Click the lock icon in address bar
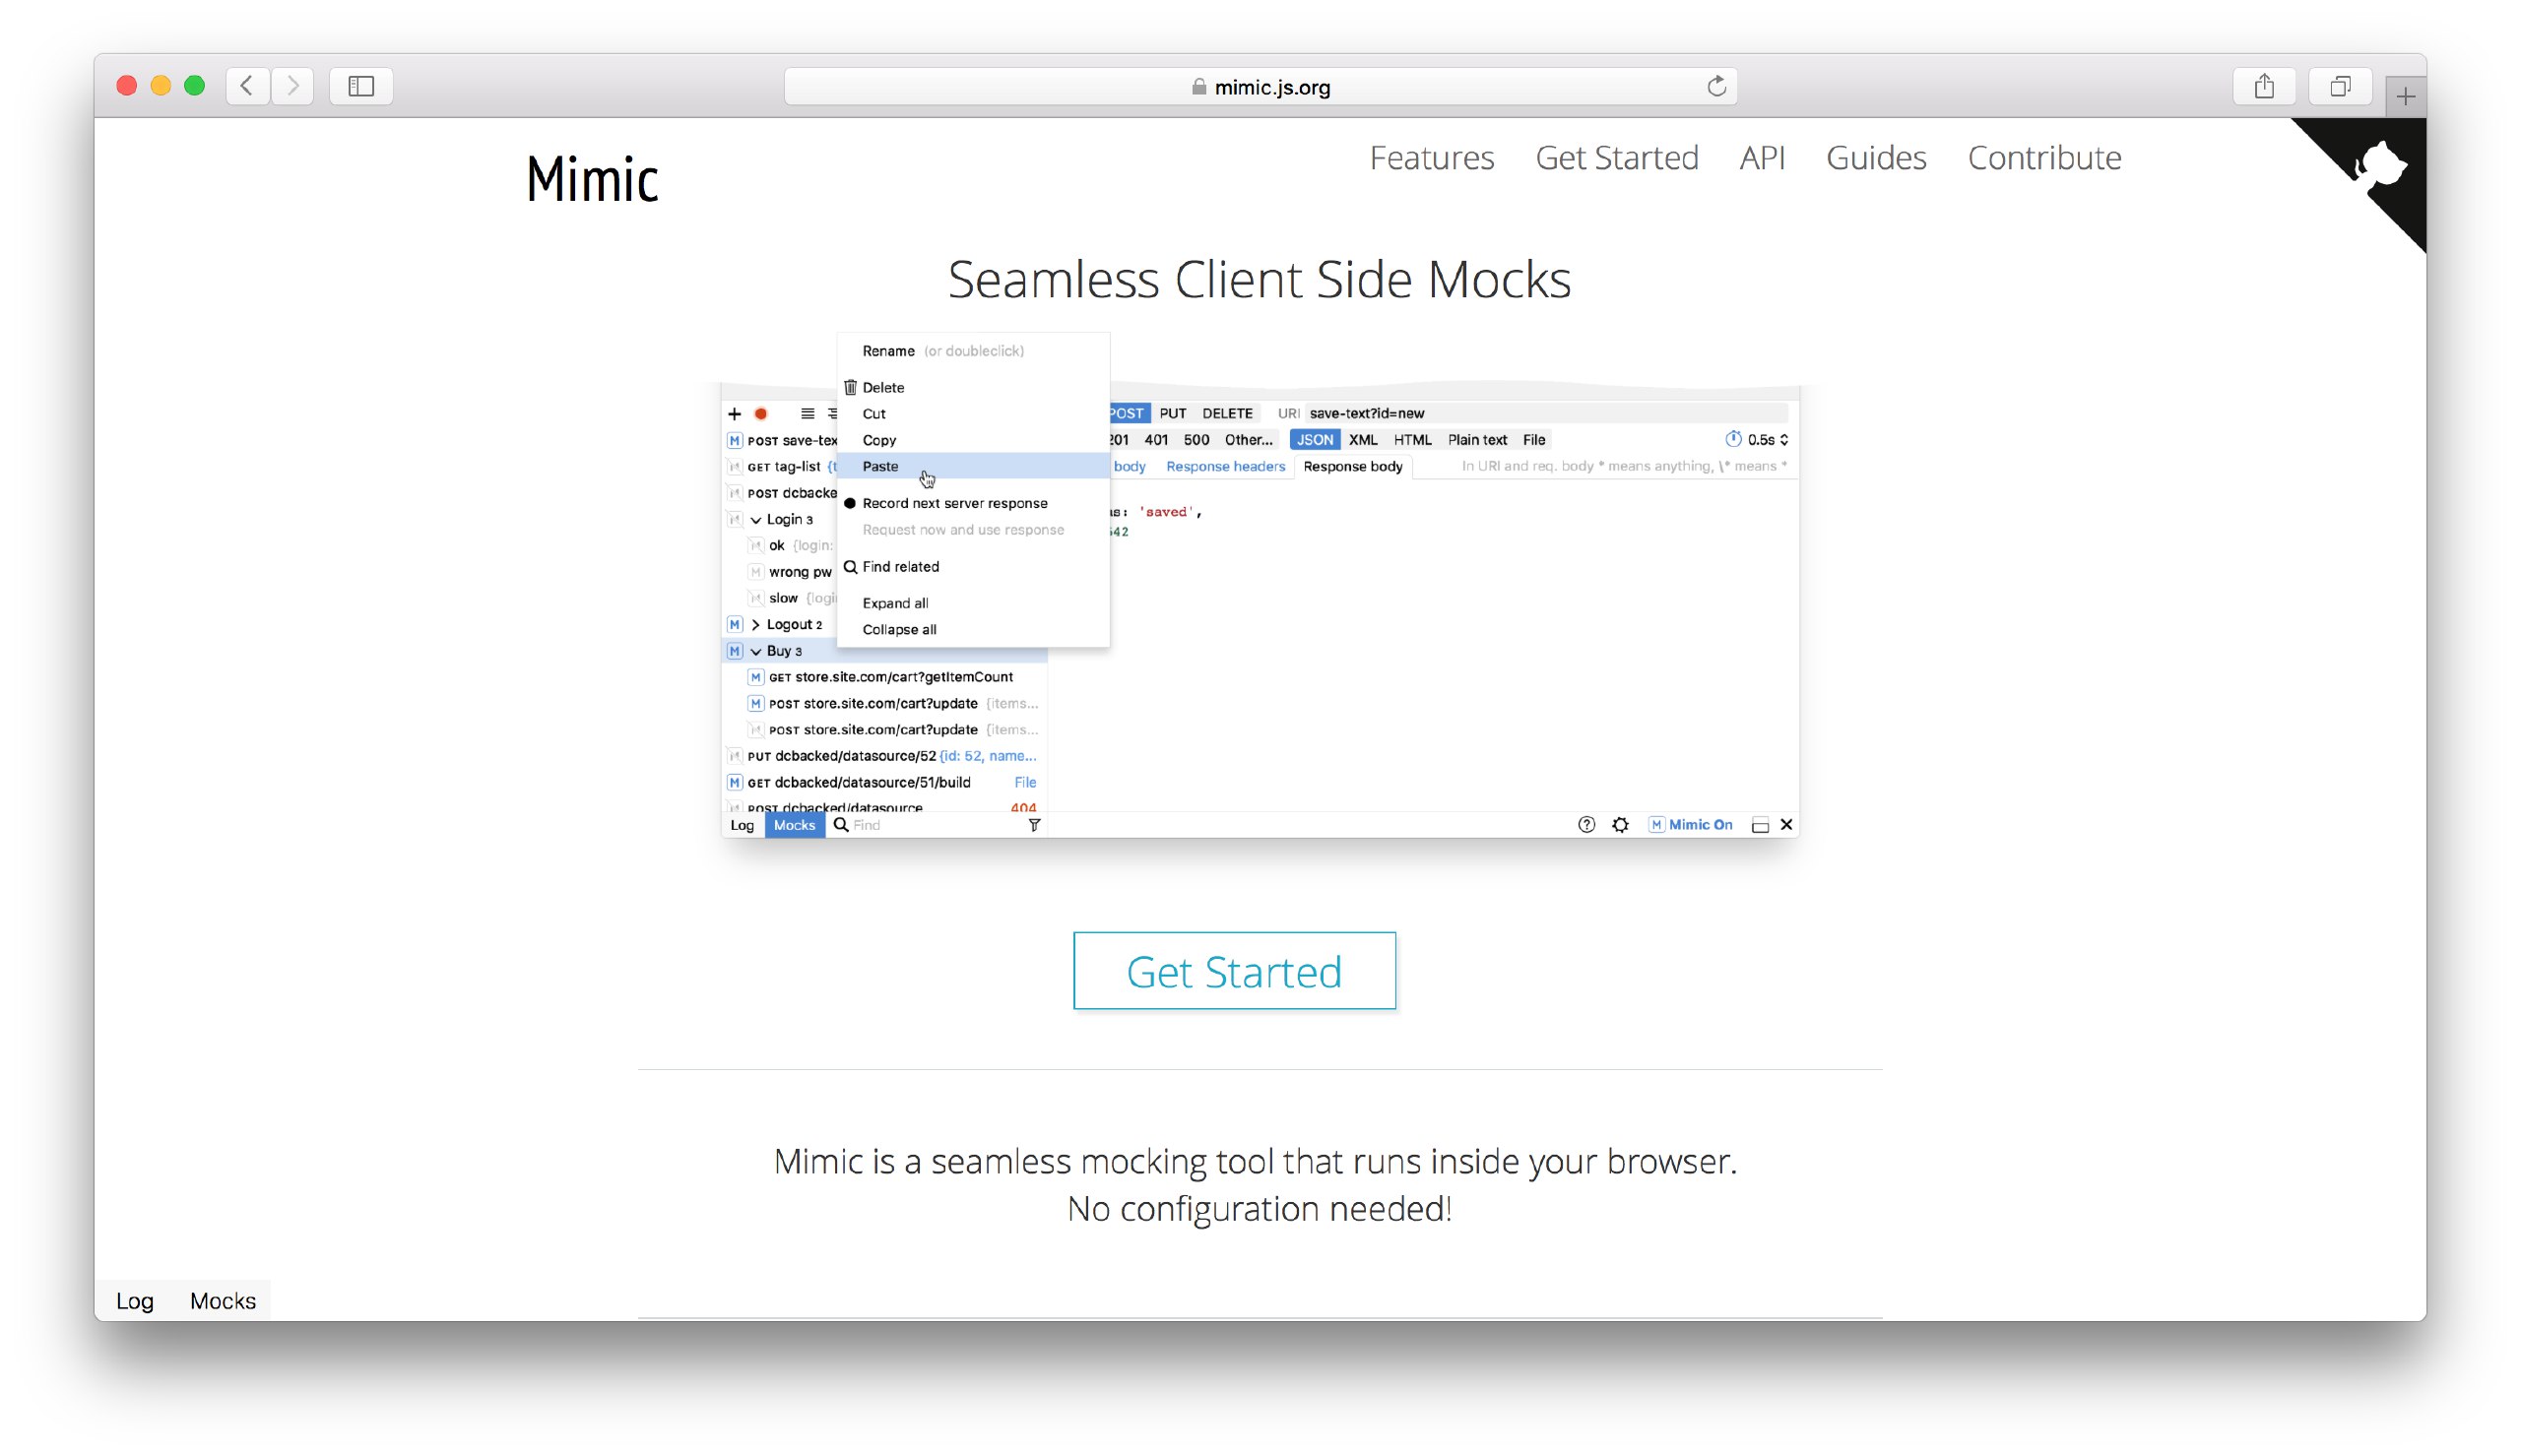Image resolution: width=2521 pixels, height=1456 pixels. [1198, 87]
